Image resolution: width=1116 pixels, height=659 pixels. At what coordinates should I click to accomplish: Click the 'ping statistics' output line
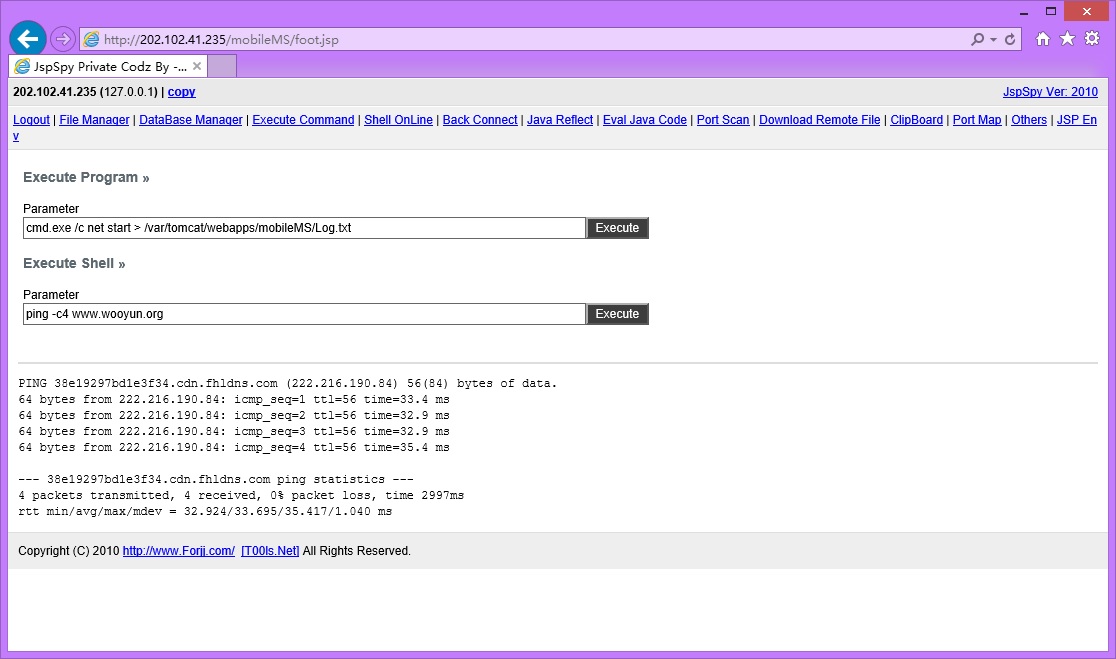coord(216,480)
